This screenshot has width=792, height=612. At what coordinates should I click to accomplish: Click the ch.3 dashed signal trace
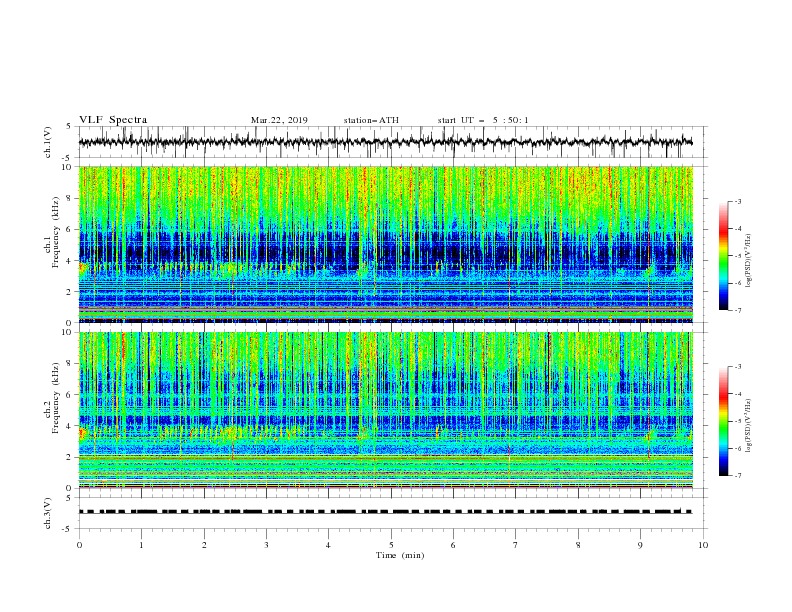pos(386,512)
